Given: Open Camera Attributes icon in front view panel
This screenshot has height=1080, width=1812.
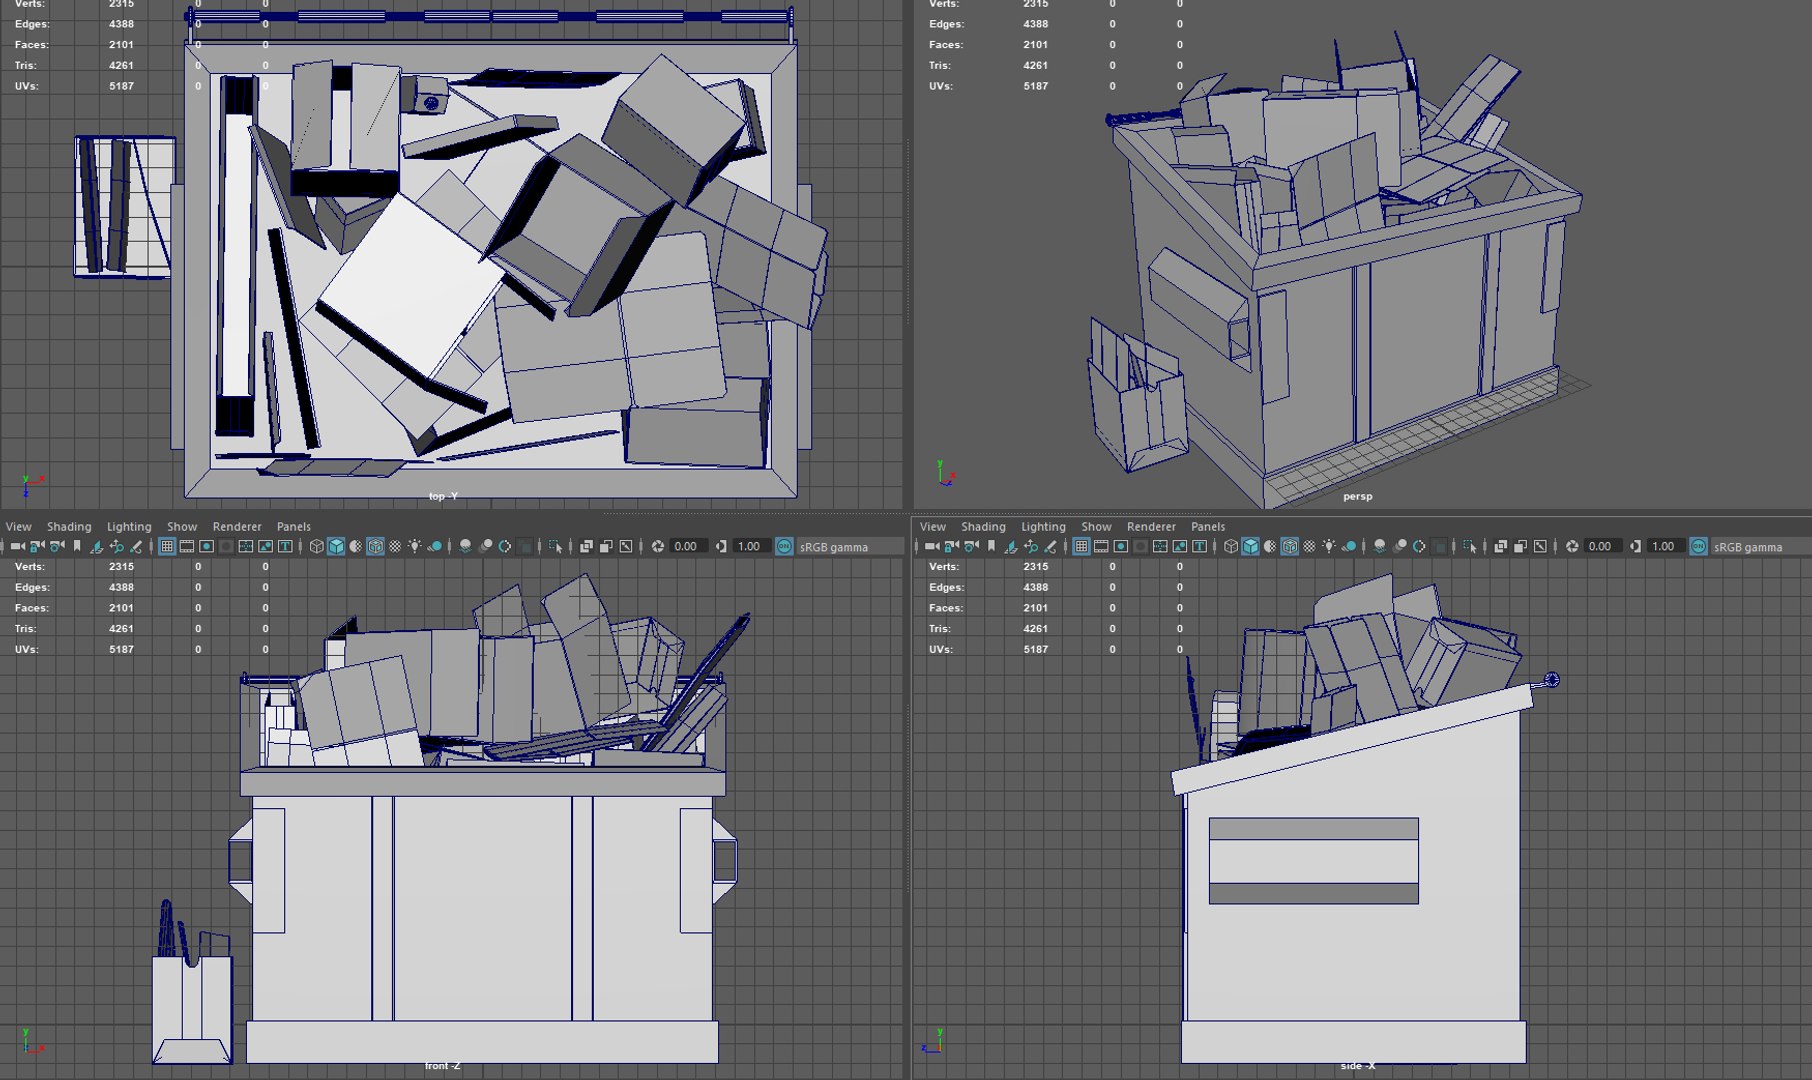Looking at the screenshot, I should tap(57, 547).
